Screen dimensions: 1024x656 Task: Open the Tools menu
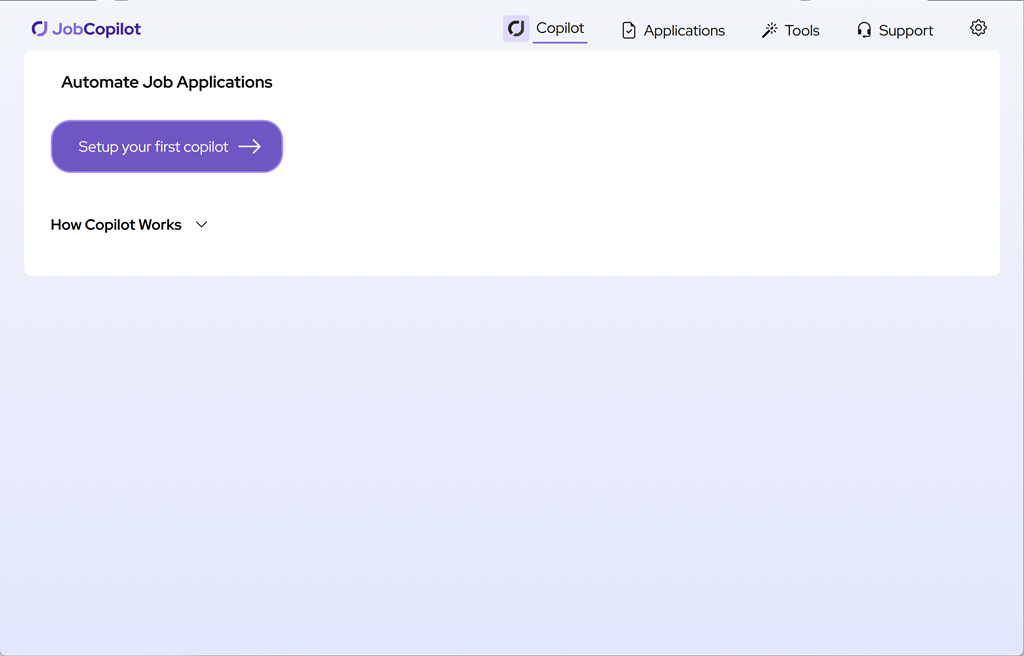tap(802, 31)
